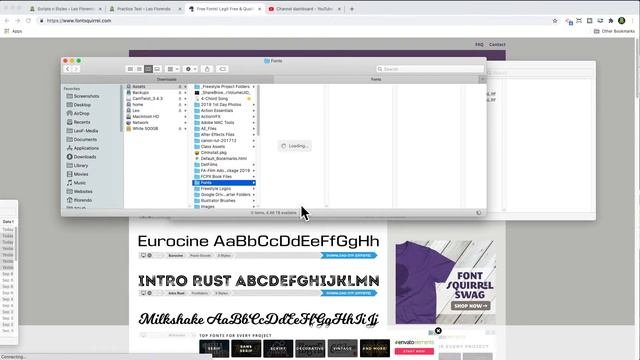
Task: Open the Finder action gear menu
Action: [191, 69]
